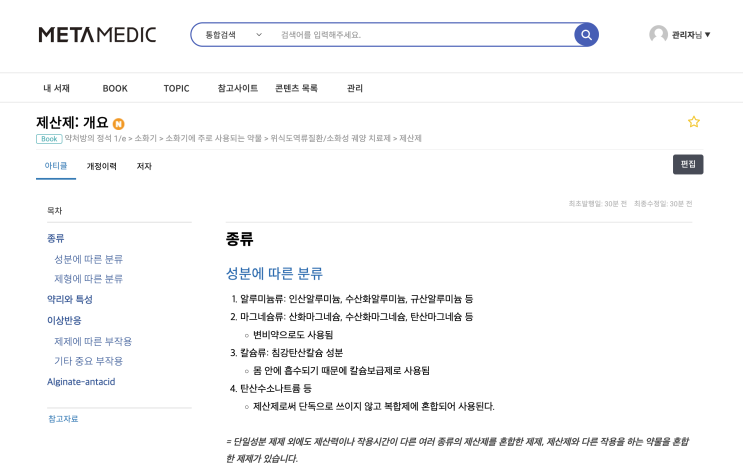Switch to the 개정이력 tab
This screenshot has height=463, width=743.
[x=101, y=166]
